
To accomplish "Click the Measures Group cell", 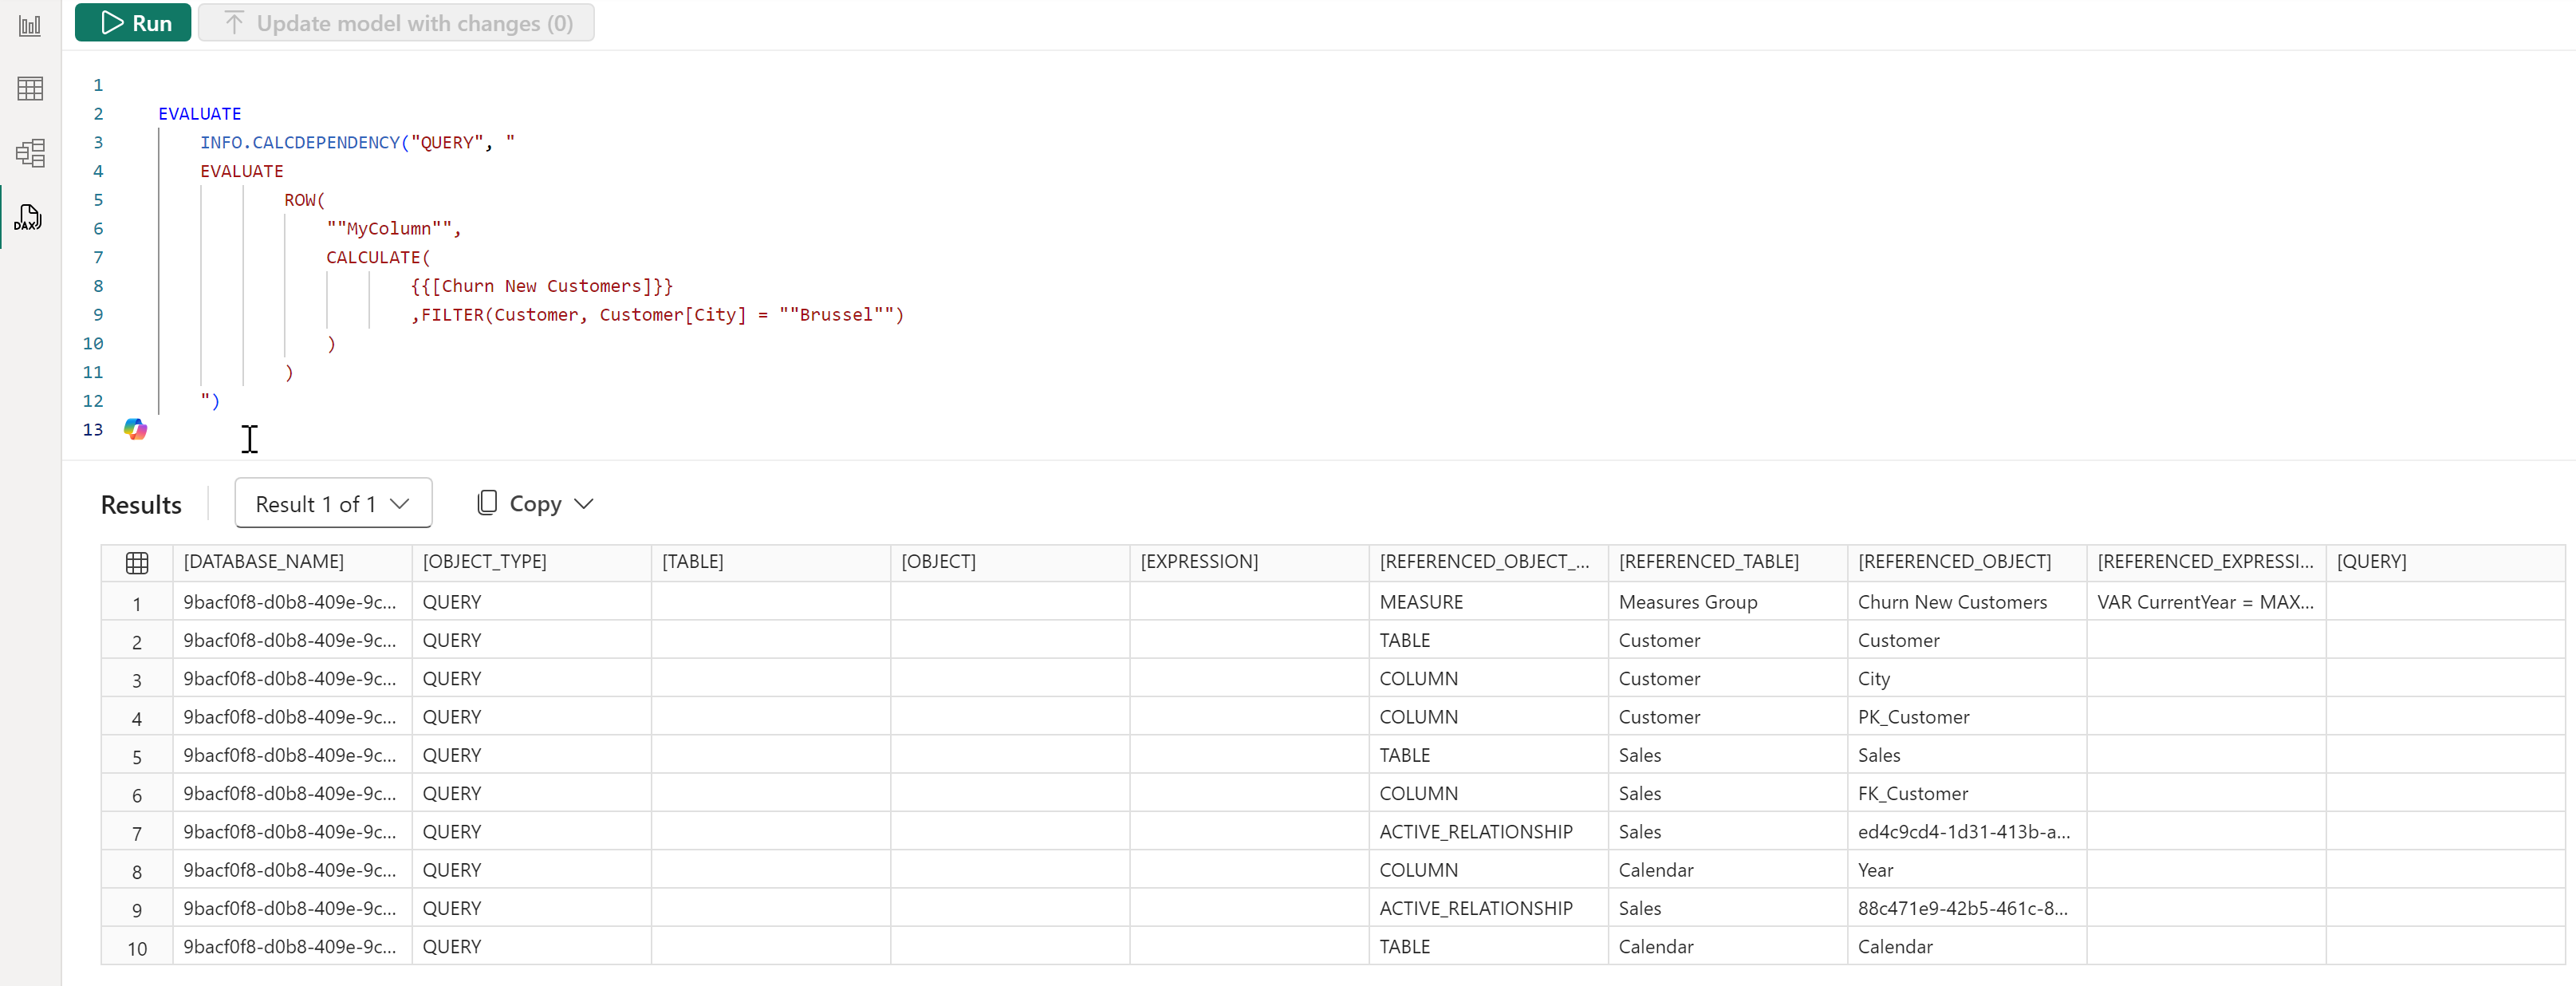I will pyautogui.click(x=1727, y=602).
